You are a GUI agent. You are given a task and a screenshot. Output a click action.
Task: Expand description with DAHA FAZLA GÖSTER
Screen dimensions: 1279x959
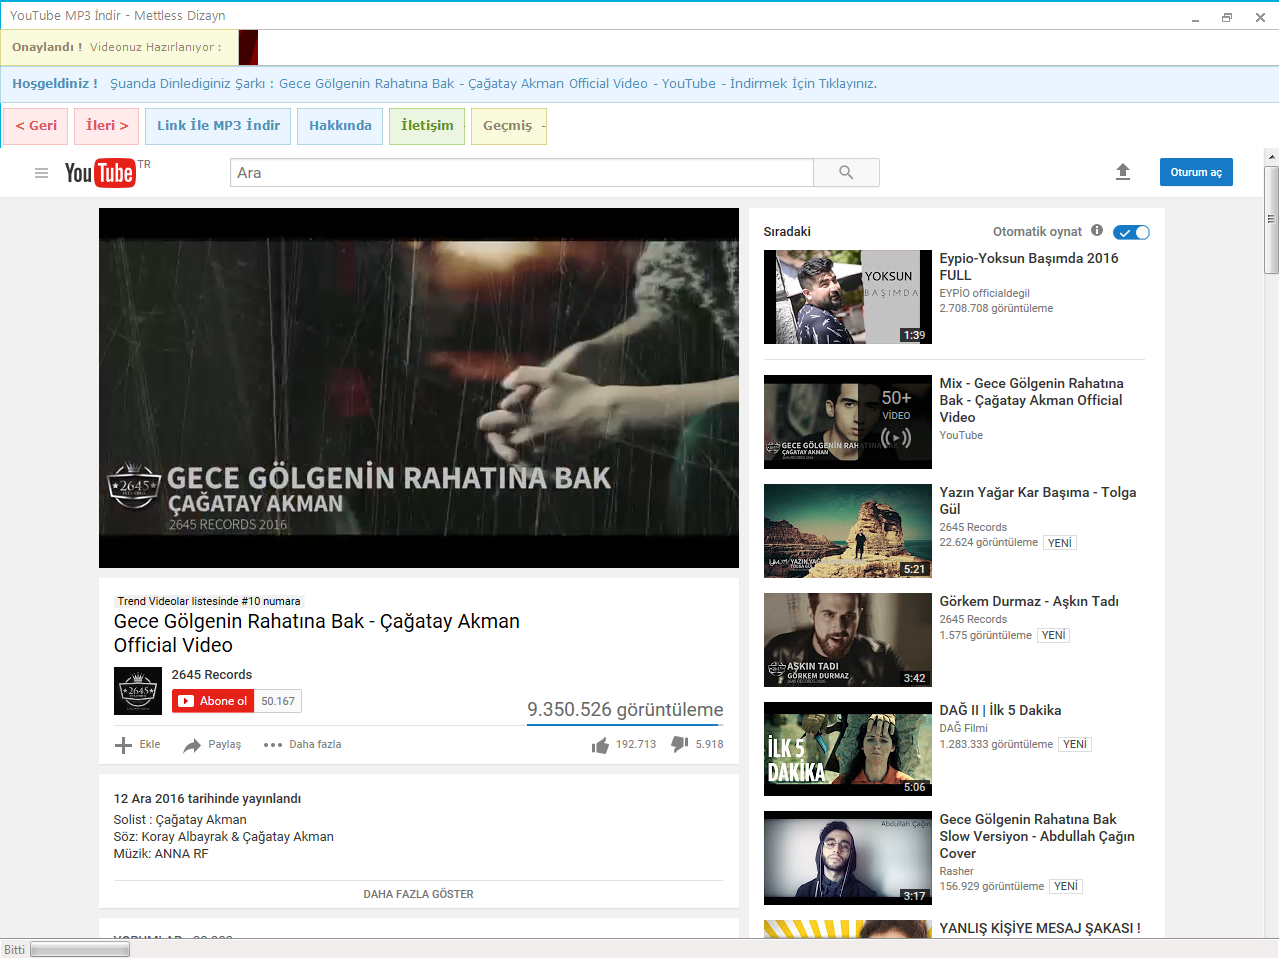[x=418, y=894]
